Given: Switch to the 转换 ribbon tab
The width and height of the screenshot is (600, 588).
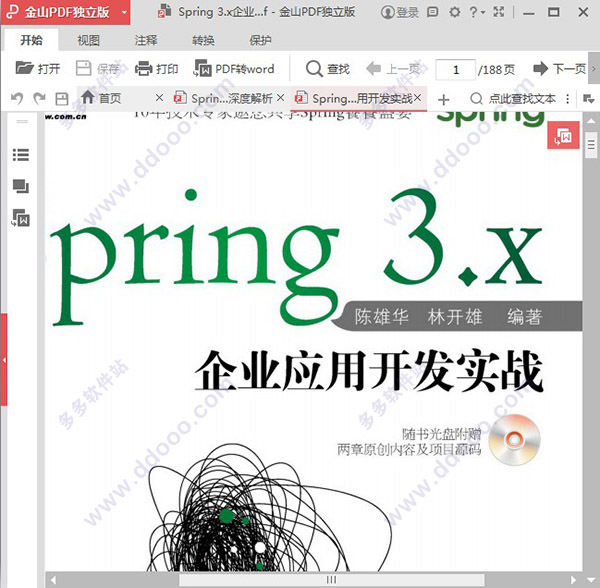Looking at the screenshot, I should (203, 40).
